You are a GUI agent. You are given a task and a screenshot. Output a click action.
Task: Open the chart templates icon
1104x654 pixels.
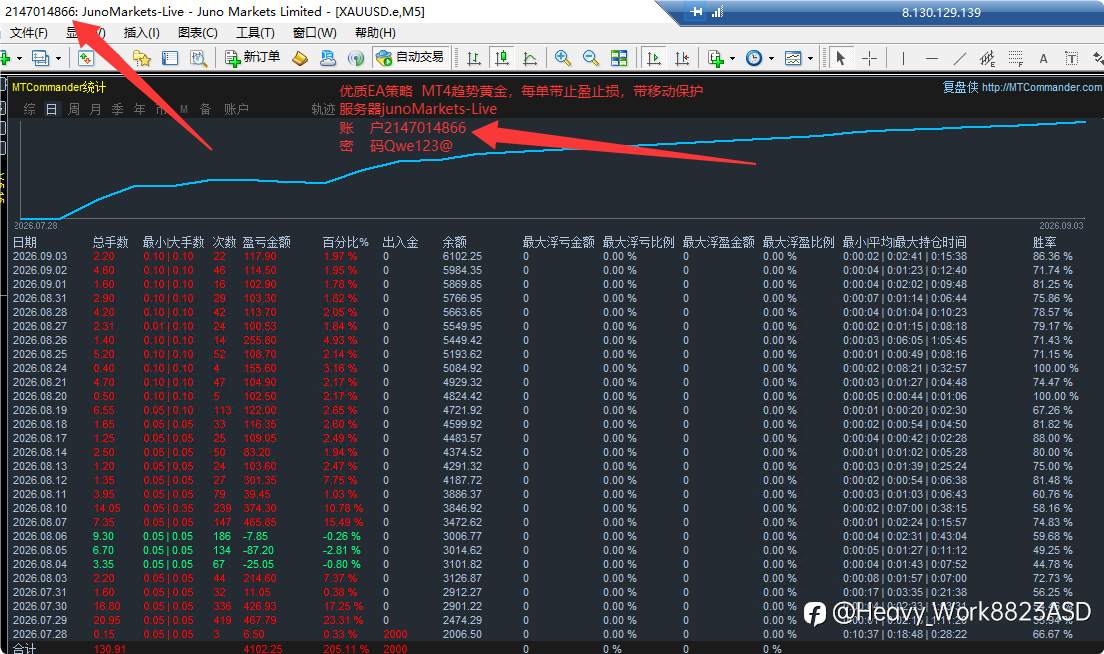(793, 58)
